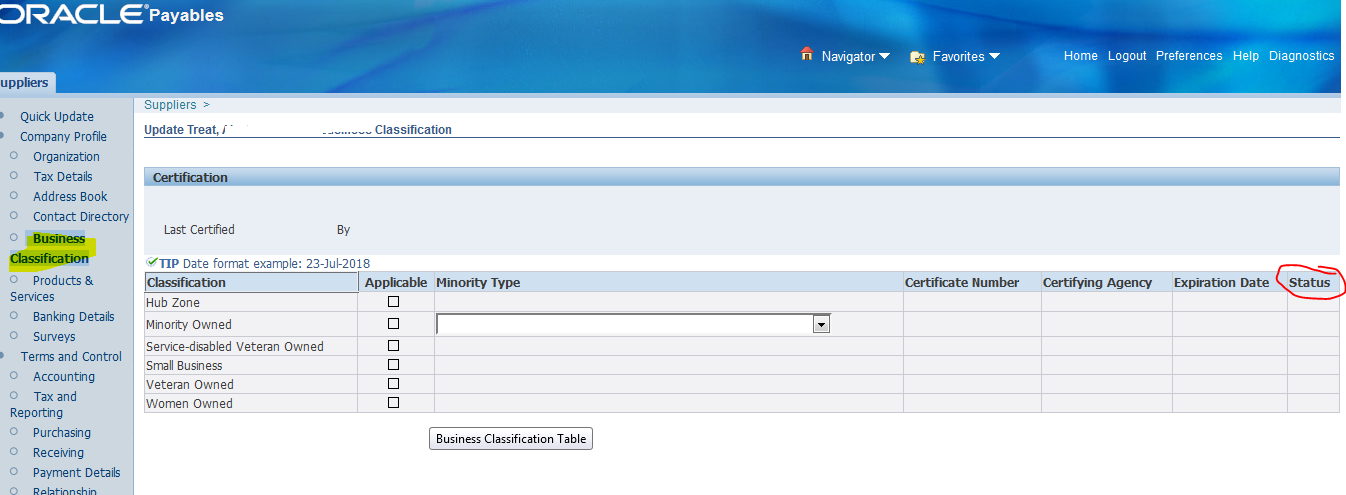Viewport: 1346px width, 495px height.
Task: Click the Logout link
Action: [x=1127, y=56]
